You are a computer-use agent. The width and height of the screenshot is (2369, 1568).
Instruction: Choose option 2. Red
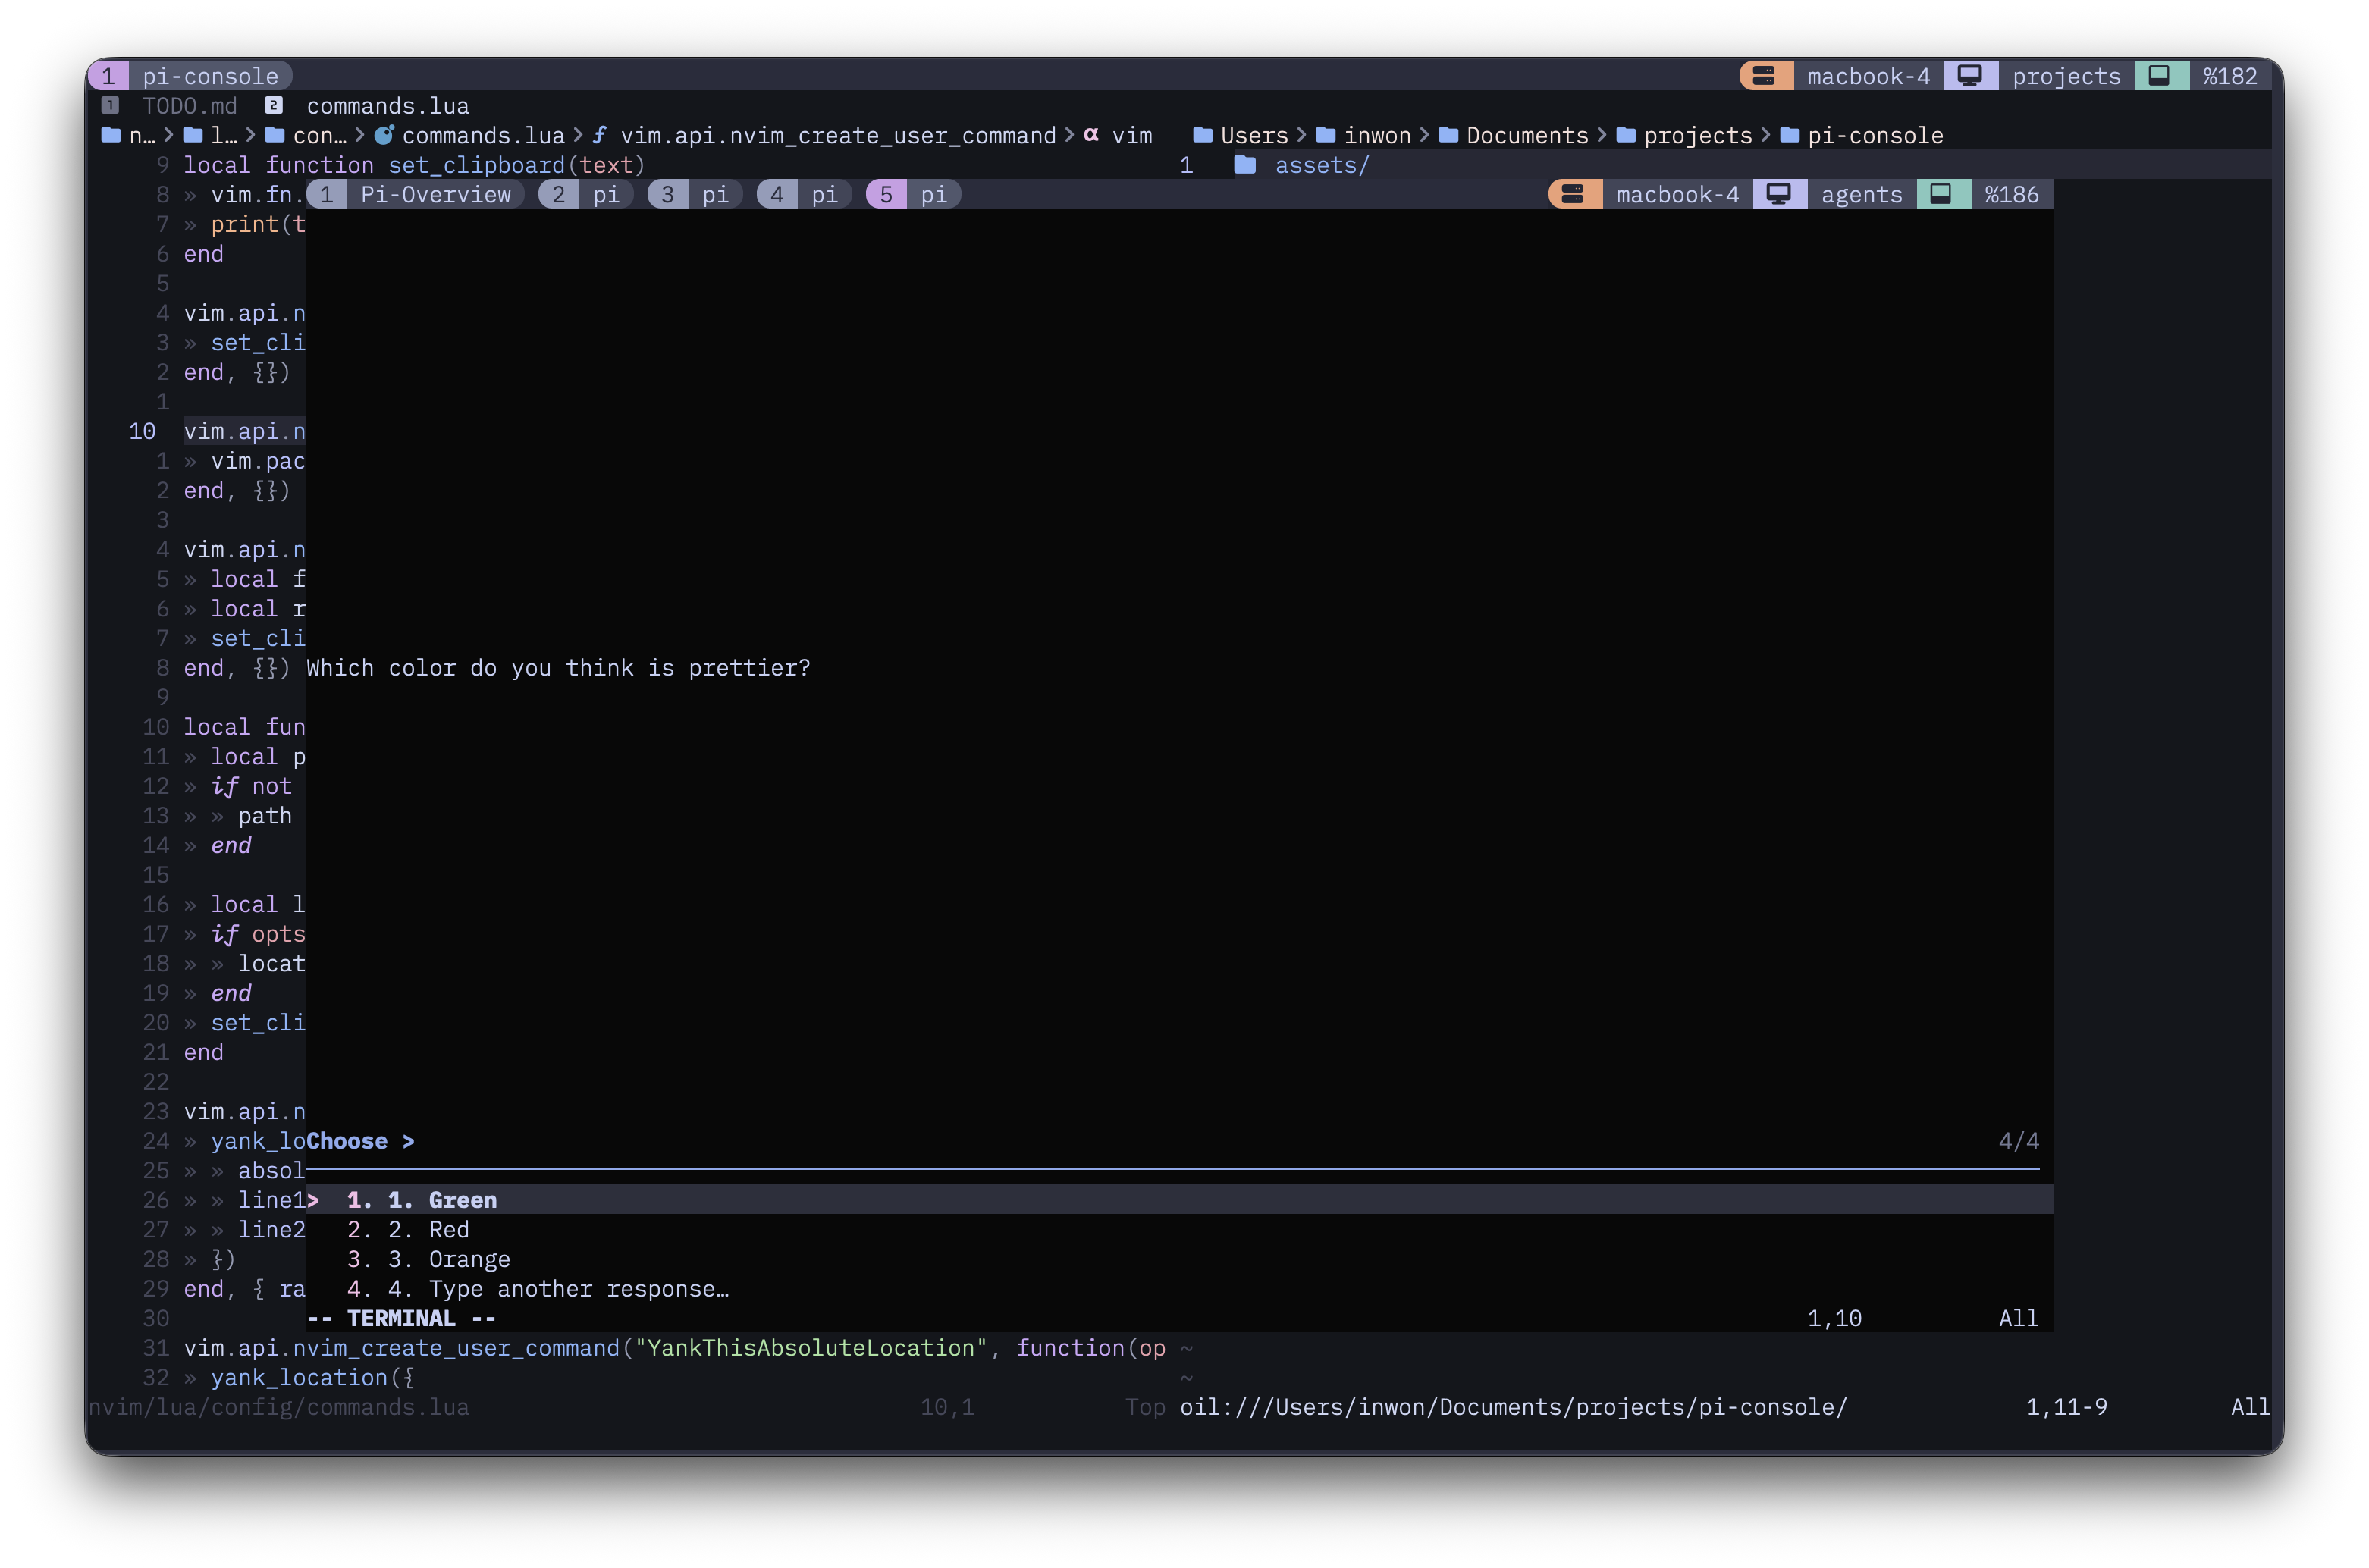1179,1230
